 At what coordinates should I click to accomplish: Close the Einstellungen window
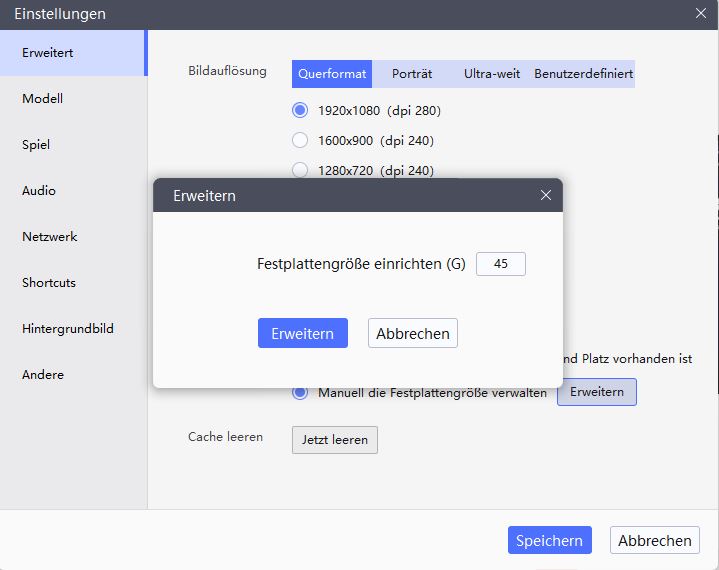(x=701, y=13)
